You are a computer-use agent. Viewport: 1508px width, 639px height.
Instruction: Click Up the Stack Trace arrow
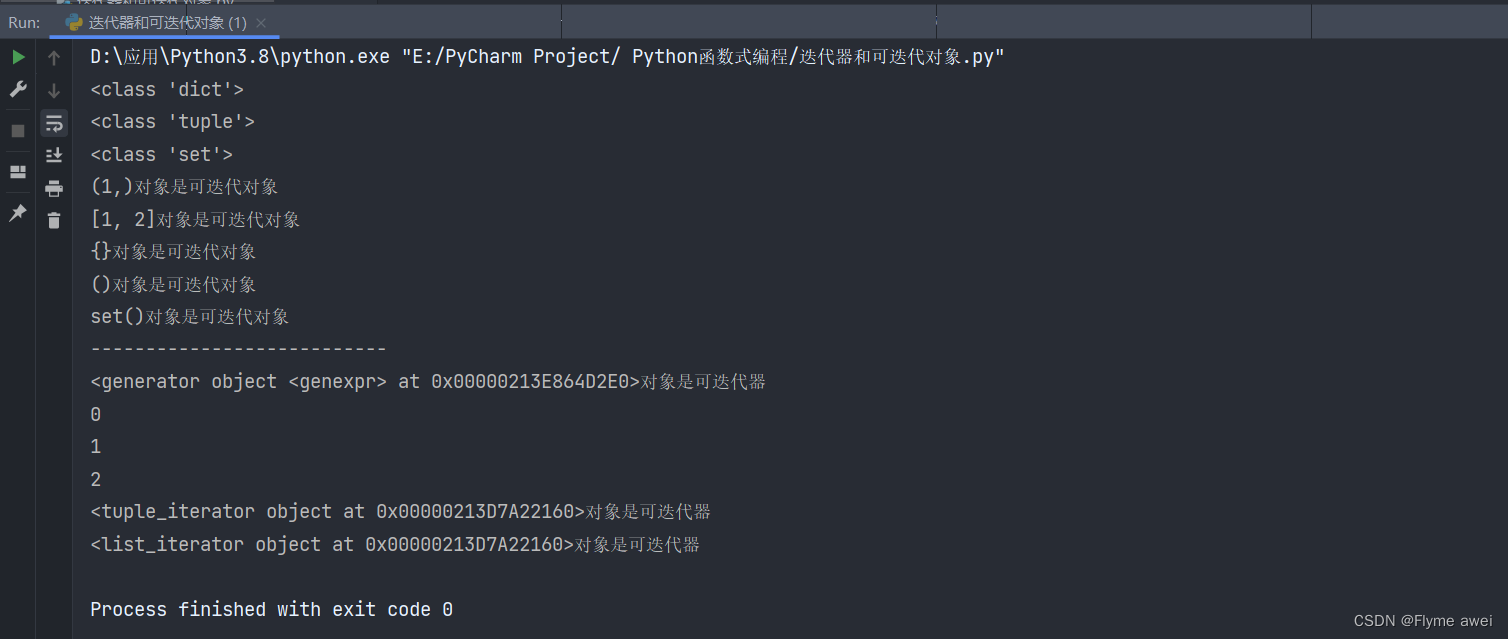click(x=54, y=58)
